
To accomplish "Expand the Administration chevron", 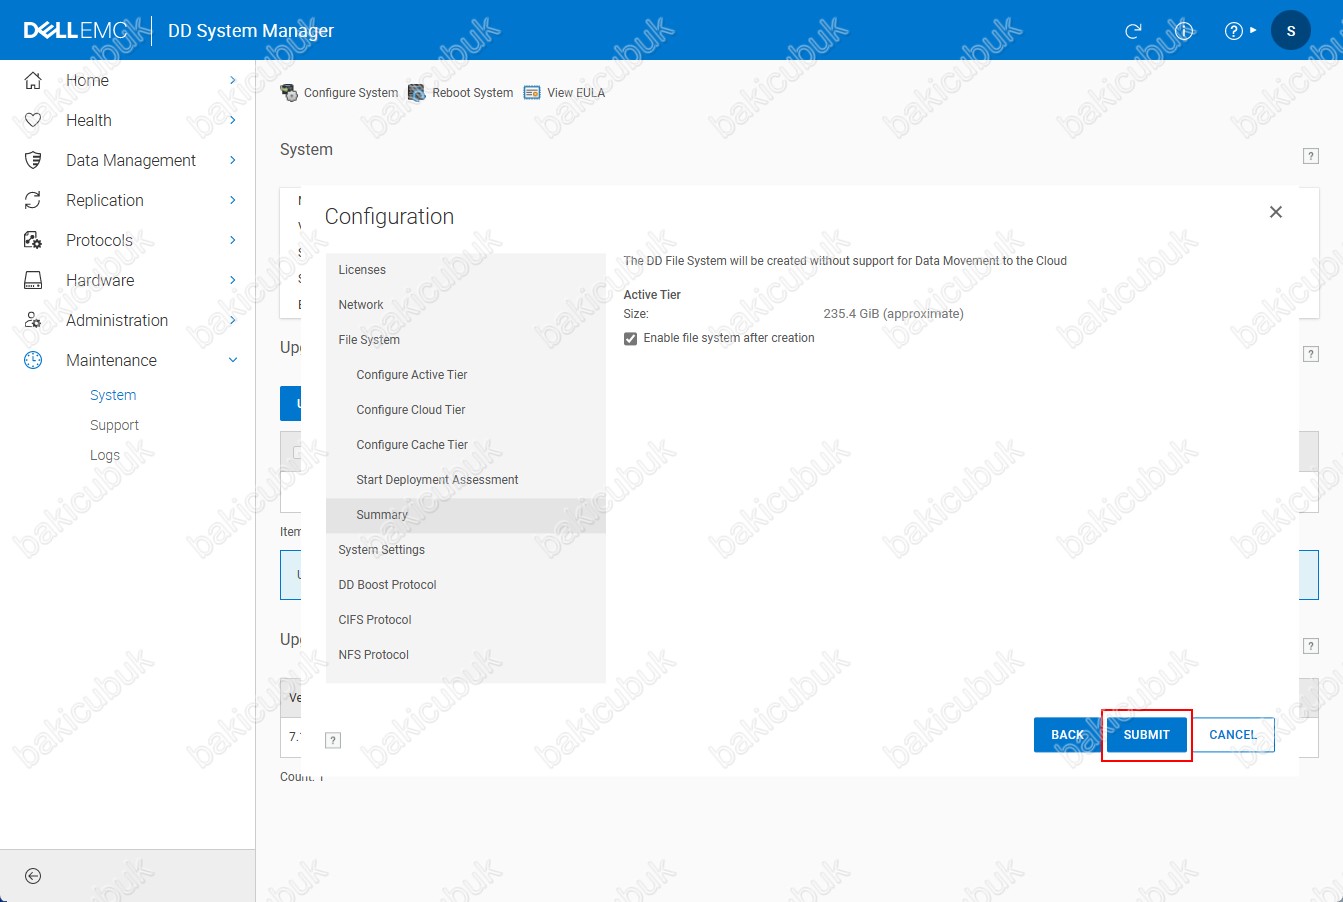I will 232,320.
